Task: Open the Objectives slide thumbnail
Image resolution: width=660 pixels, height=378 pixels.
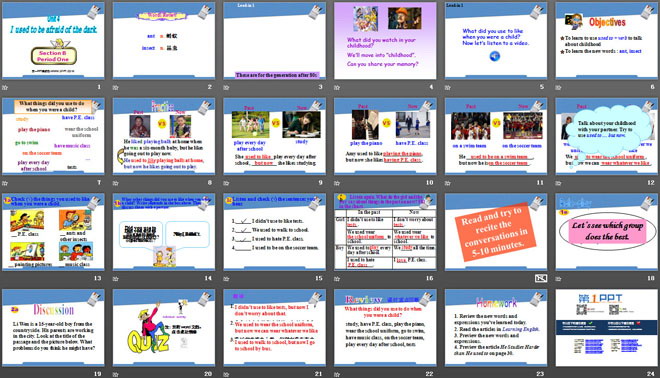Action: click(607, 41)
